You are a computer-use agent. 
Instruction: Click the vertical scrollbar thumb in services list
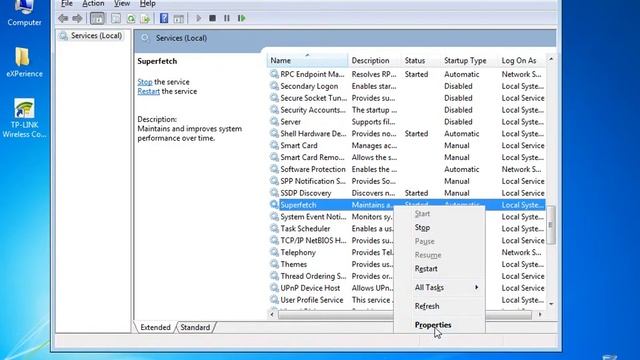[551, 225]
